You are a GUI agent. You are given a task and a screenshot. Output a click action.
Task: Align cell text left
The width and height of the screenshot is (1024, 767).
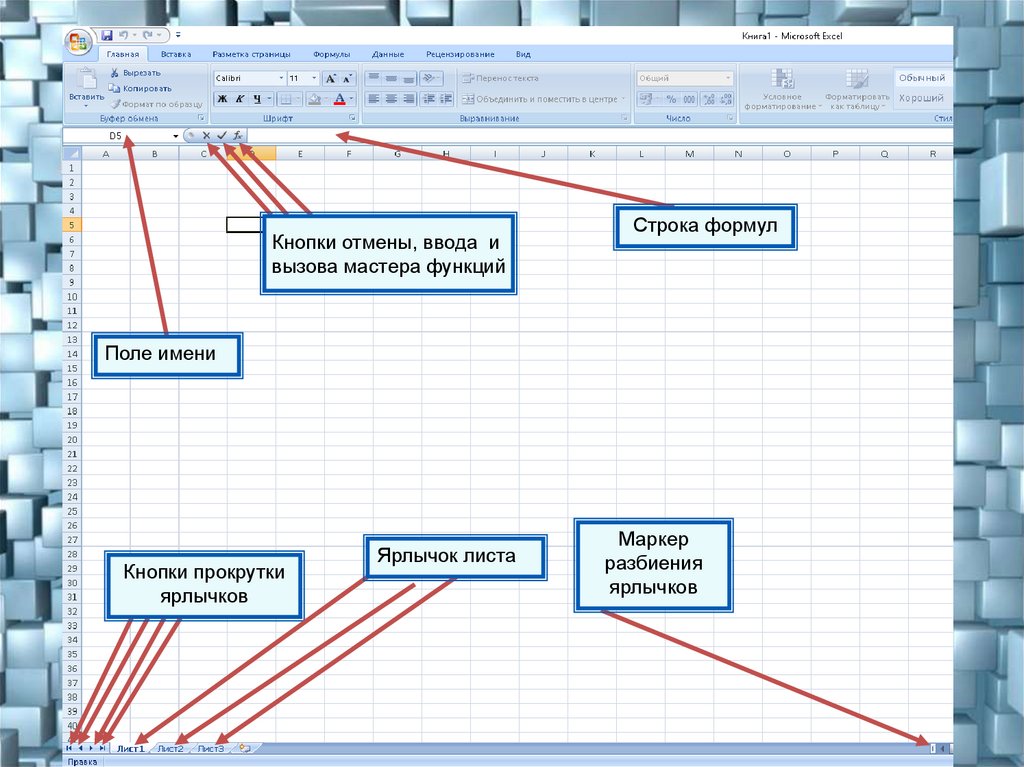374,99
